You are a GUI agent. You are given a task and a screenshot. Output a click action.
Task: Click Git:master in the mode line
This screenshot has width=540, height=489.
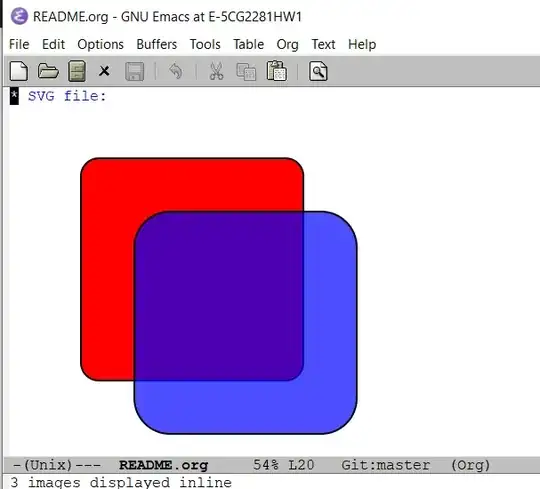pyautogui.click(x=385, y=465)
